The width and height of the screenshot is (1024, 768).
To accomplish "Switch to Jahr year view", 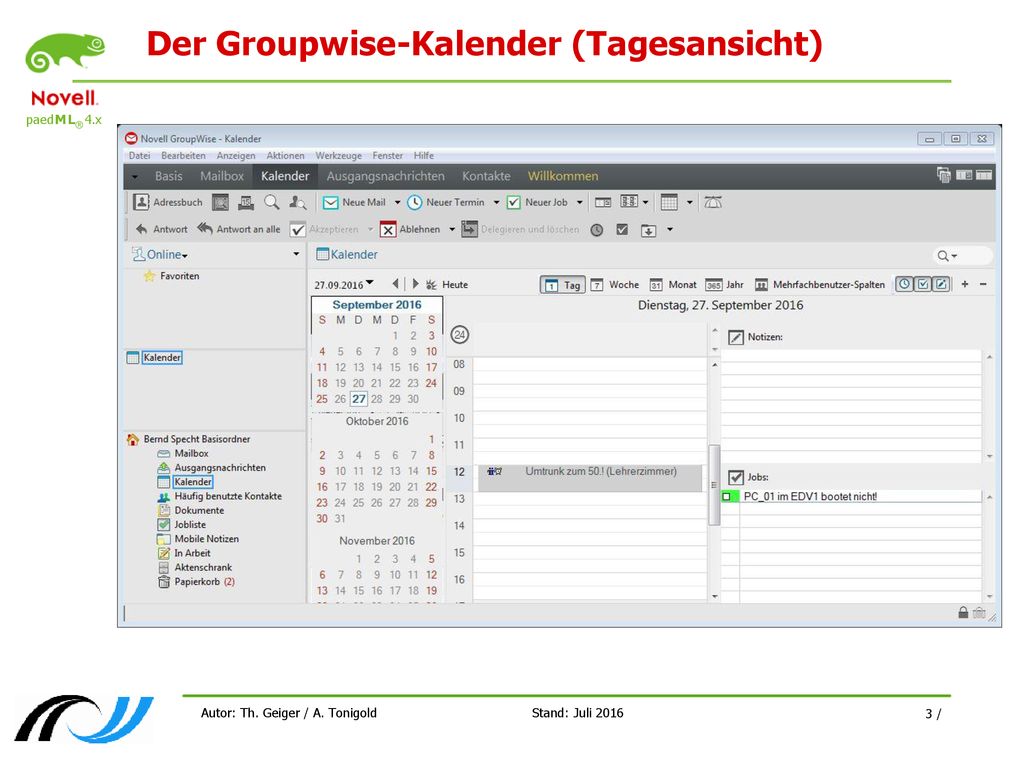I will 724,285.
